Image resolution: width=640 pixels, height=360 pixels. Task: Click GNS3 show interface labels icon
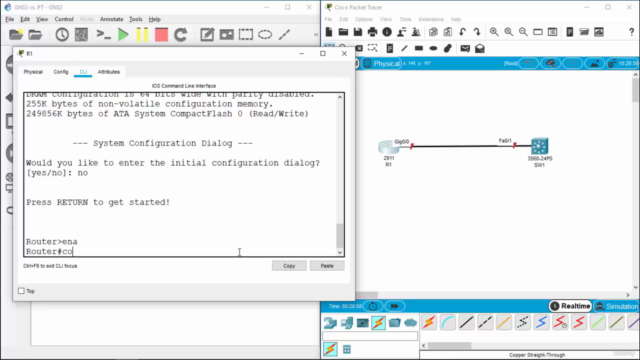pyautogui.click(x=81, y=35)
